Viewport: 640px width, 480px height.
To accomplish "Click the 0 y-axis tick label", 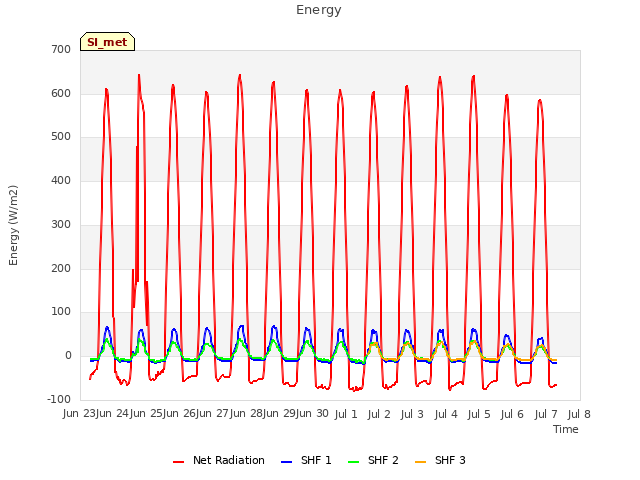I will click(x=68, y=356).
